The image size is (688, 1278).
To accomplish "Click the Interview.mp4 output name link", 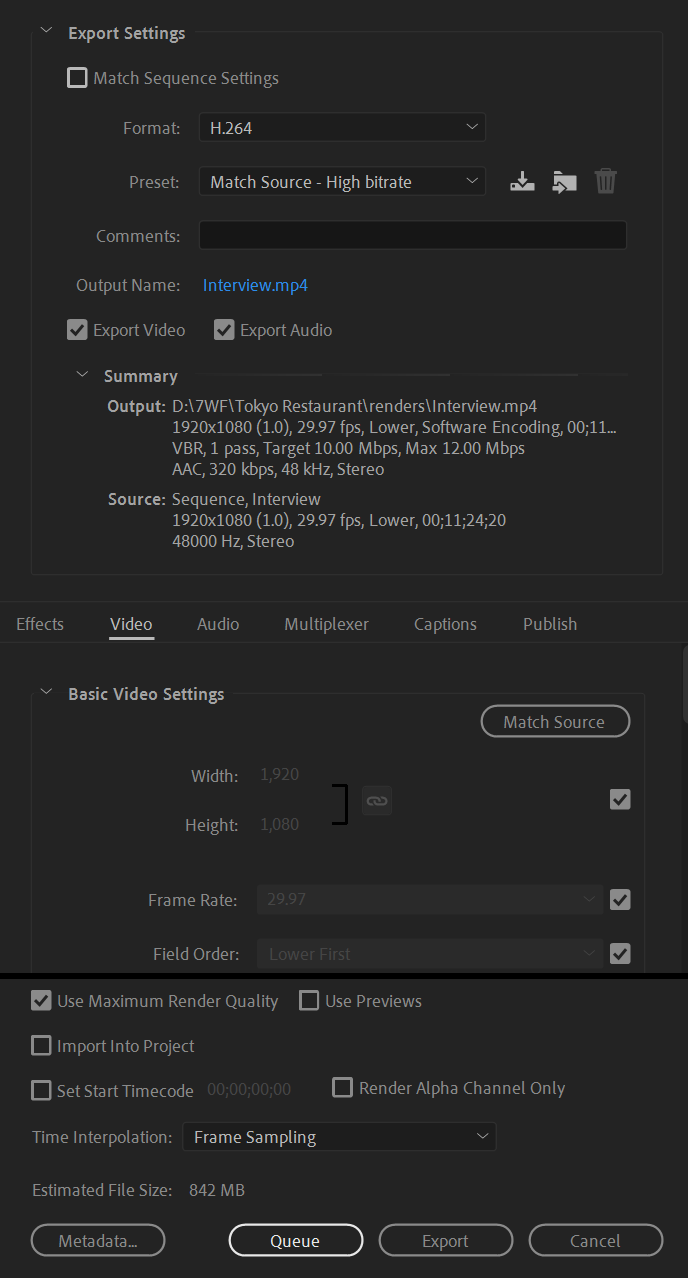I will click(x=255, y=285).
